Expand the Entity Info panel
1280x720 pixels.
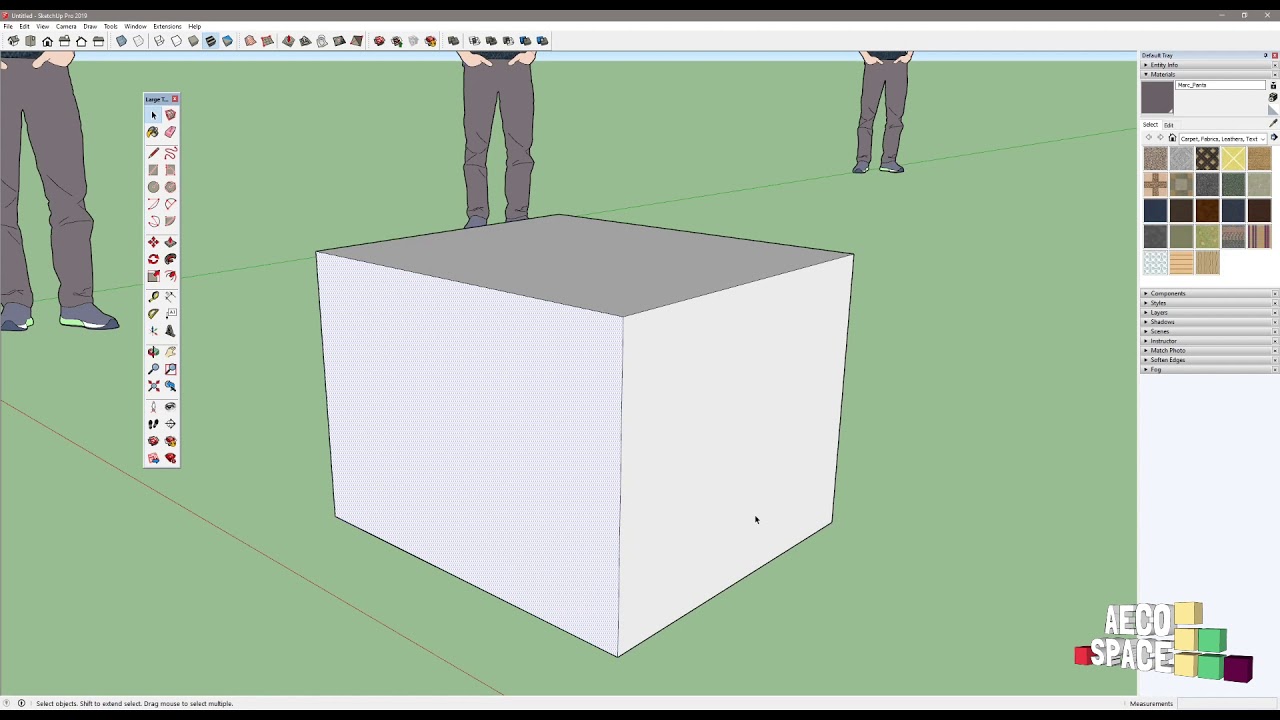click(x=1208, y=65)
